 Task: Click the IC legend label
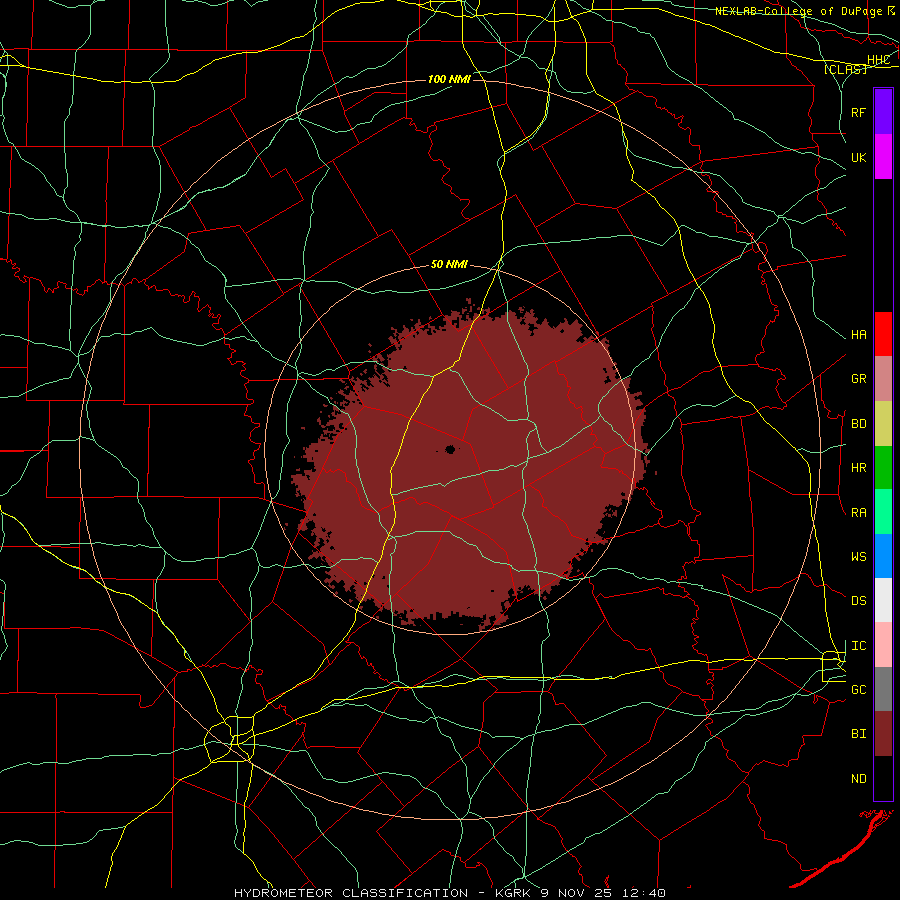click(x=858, y=646)
